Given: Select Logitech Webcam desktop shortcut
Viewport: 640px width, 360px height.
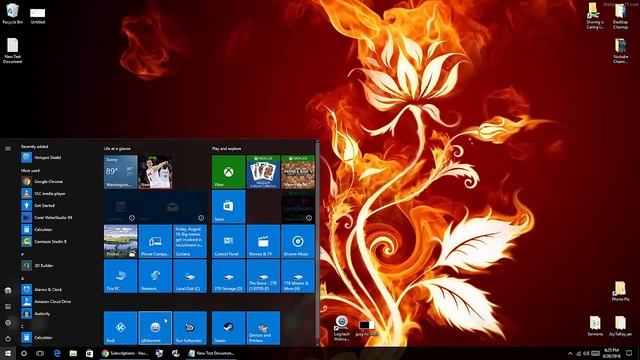Looking at the screenshot, I should click(x=342, y=328).
